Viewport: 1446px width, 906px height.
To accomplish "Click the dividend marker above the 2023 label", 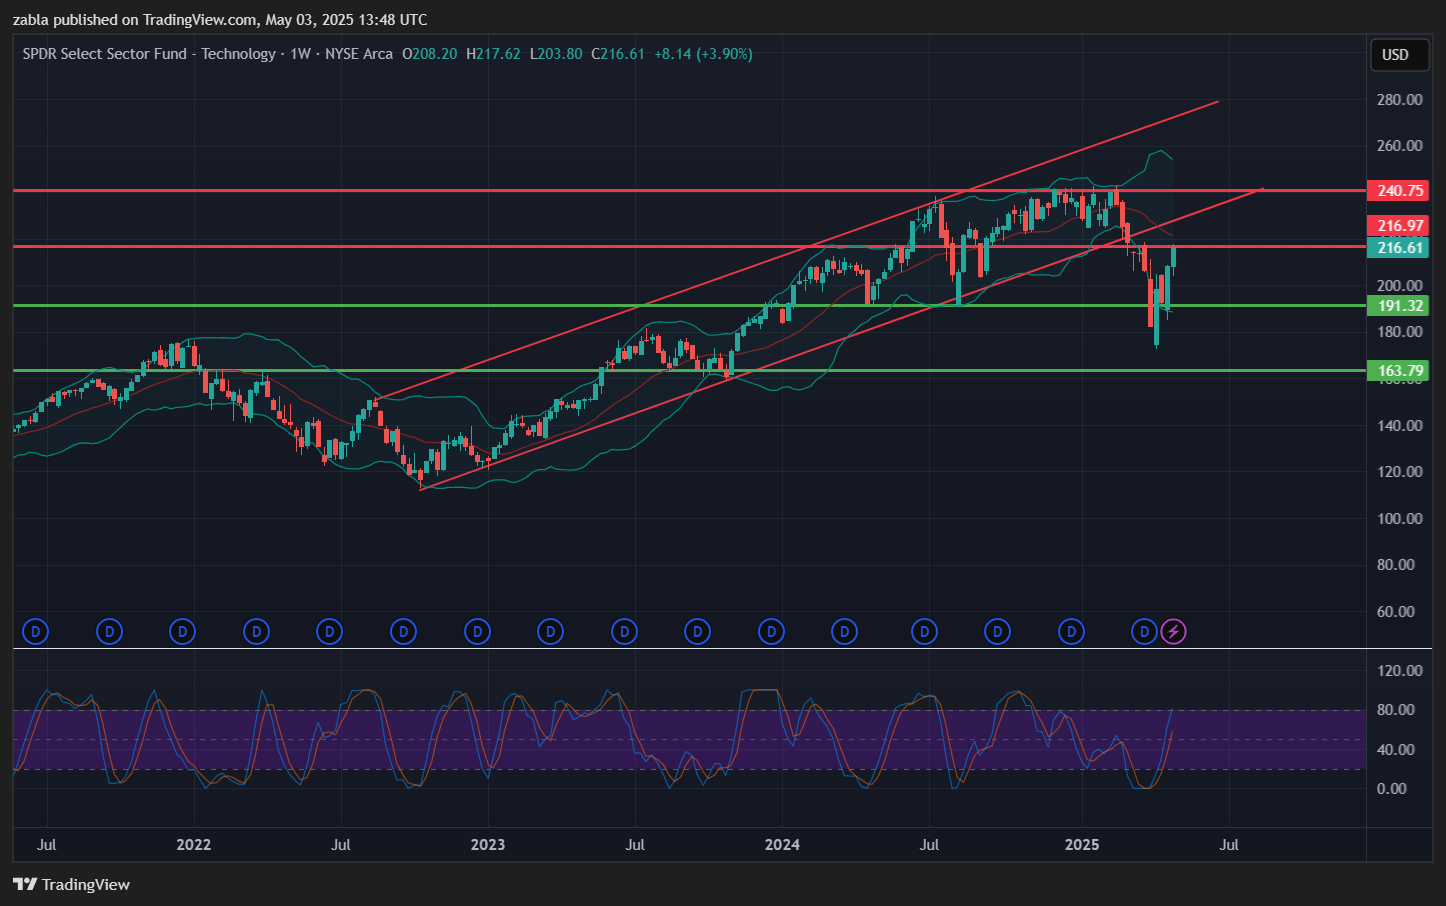I will click(x=477, y=631).
